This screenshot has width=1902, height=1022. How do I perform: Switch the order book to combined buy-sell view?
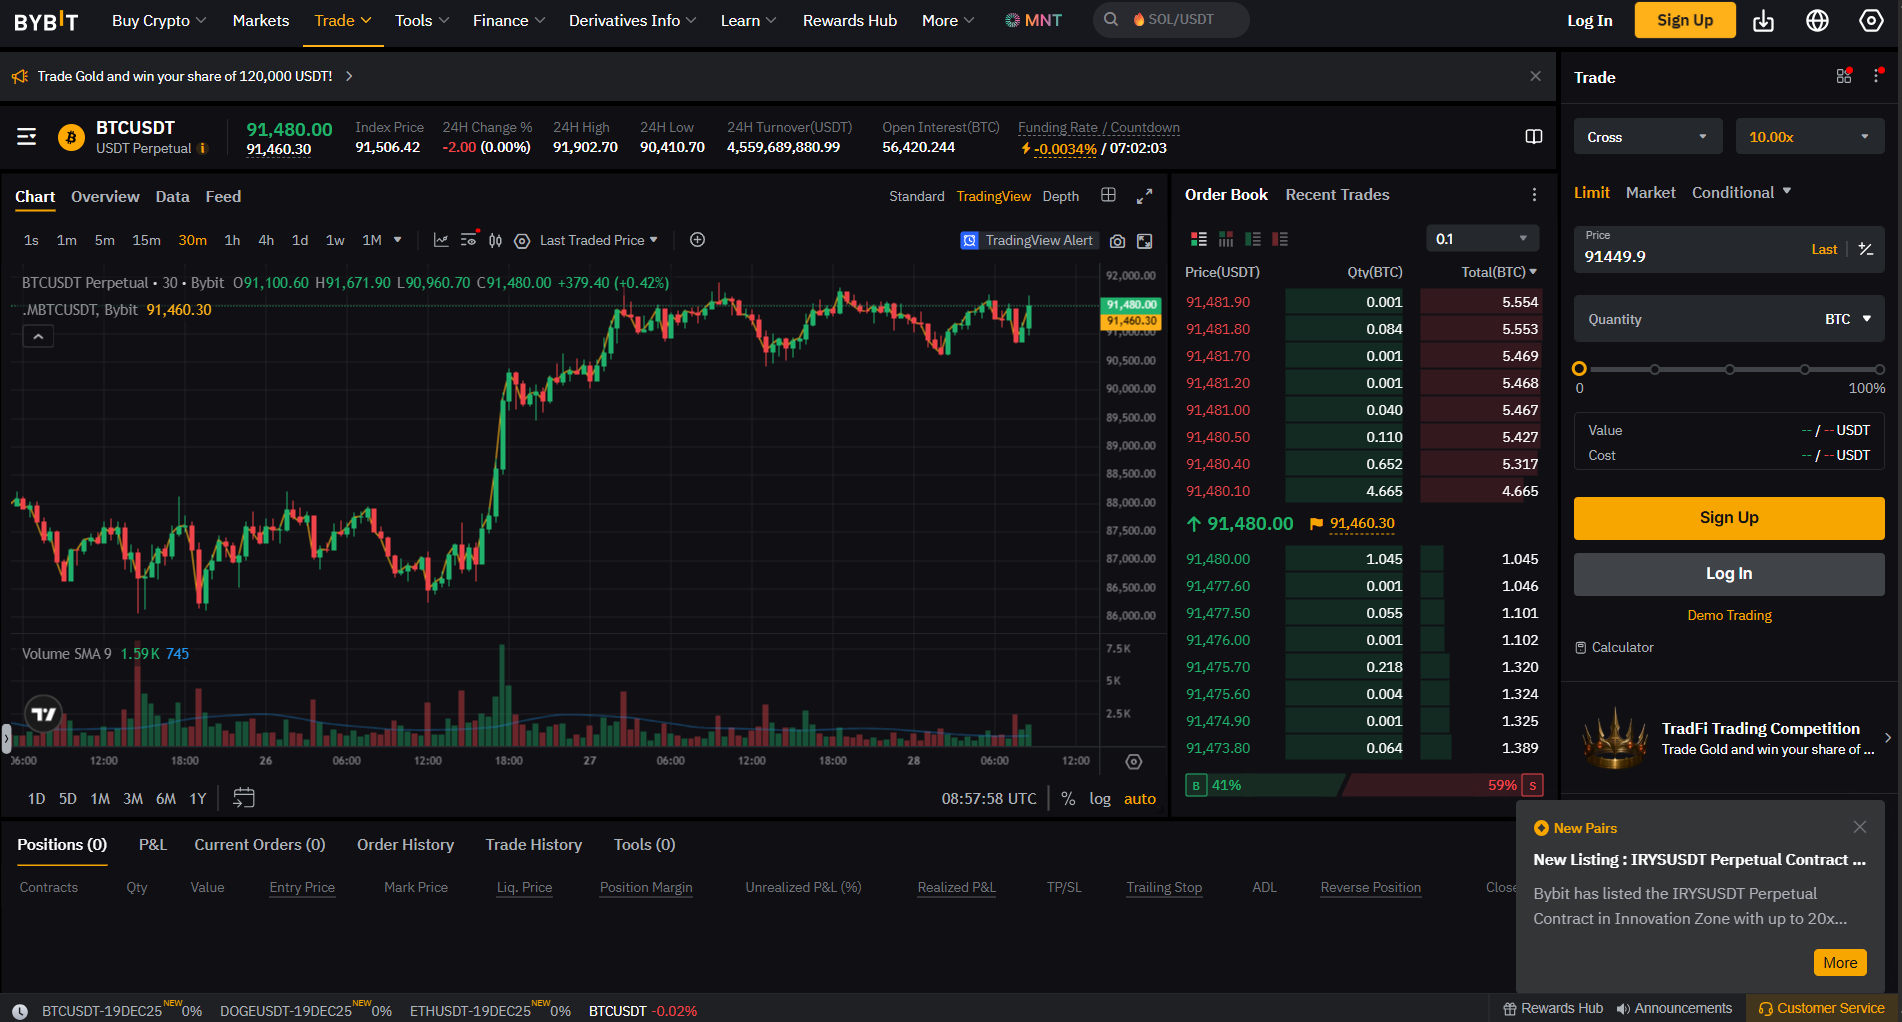click(x=1199, y=238)
